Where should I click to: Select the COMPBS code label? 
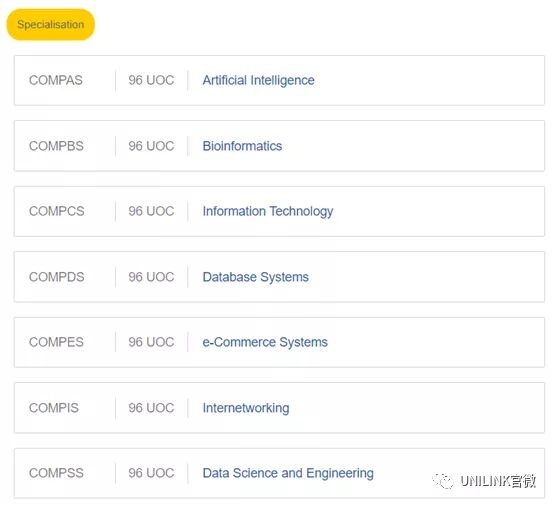point(56,146)
